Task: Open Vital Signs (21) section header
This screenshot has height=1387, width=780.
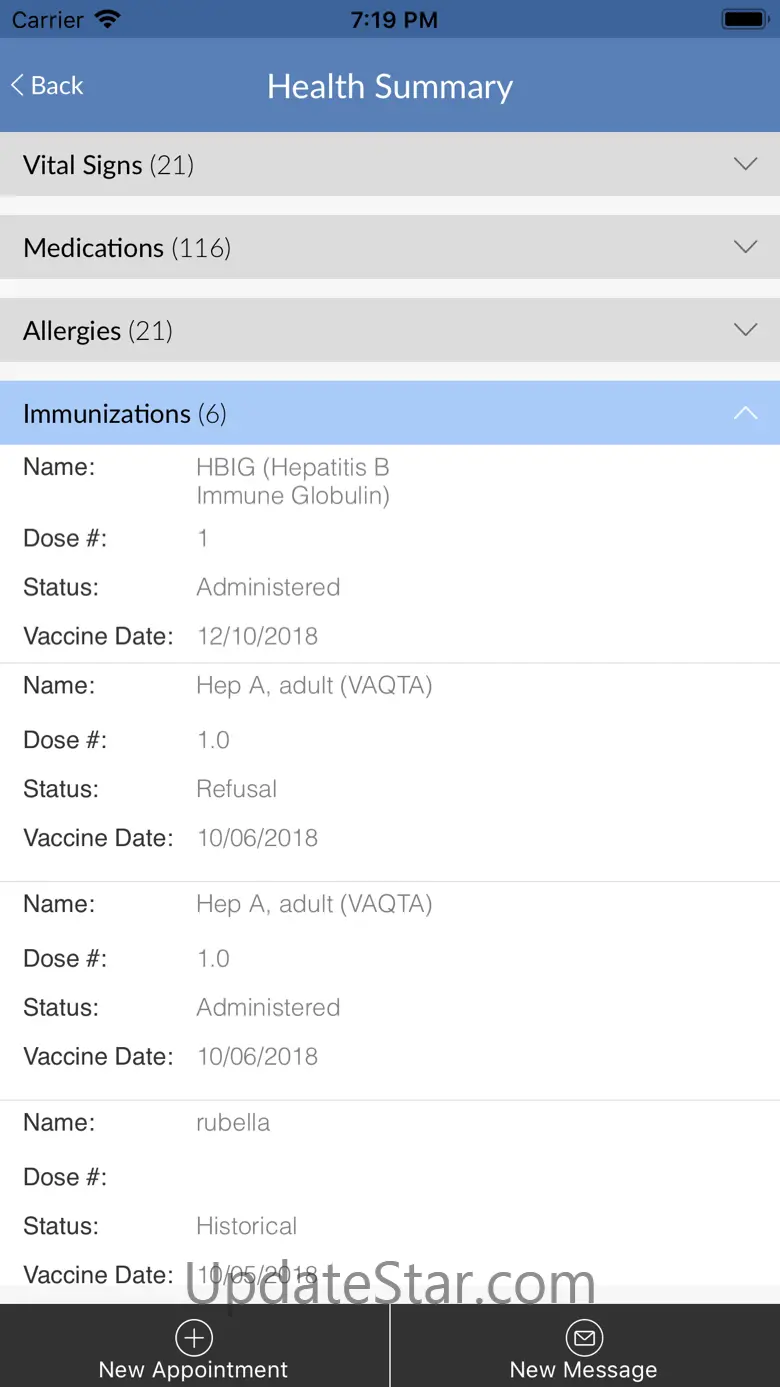Action: pos(108,165)
